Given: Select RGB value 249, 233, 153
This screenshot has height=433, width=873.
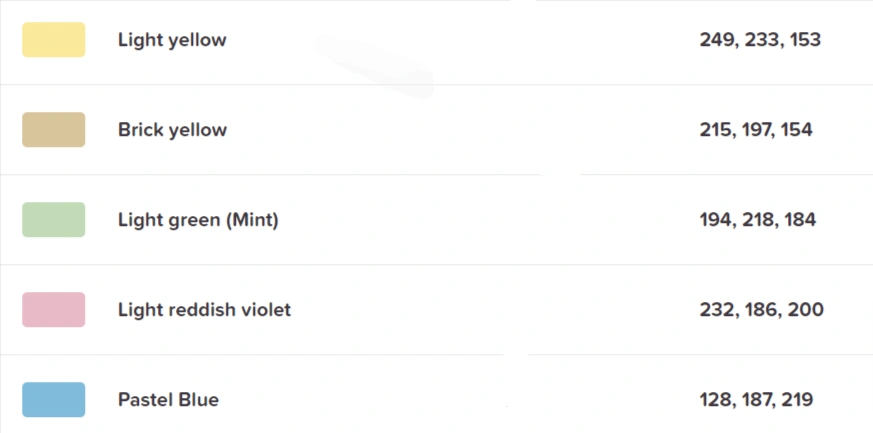Looking at the screenshot, I should [760, 40].
